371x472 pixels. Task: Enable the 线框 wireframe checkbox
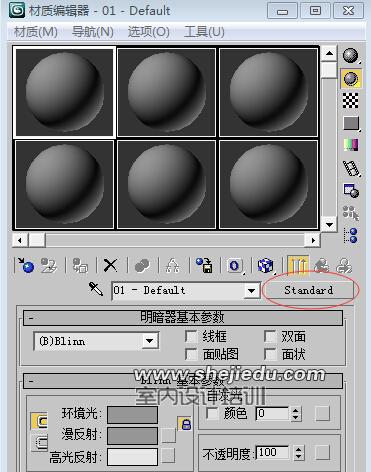(191, 336)
